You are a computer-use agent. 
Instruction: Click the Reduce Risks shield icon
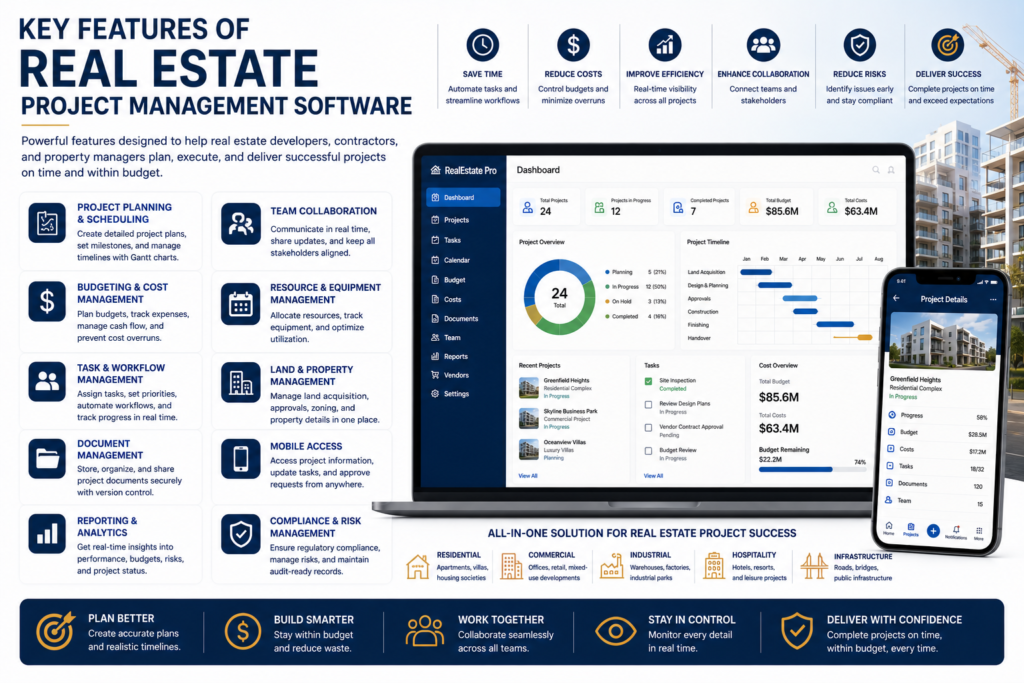point(859,45)
